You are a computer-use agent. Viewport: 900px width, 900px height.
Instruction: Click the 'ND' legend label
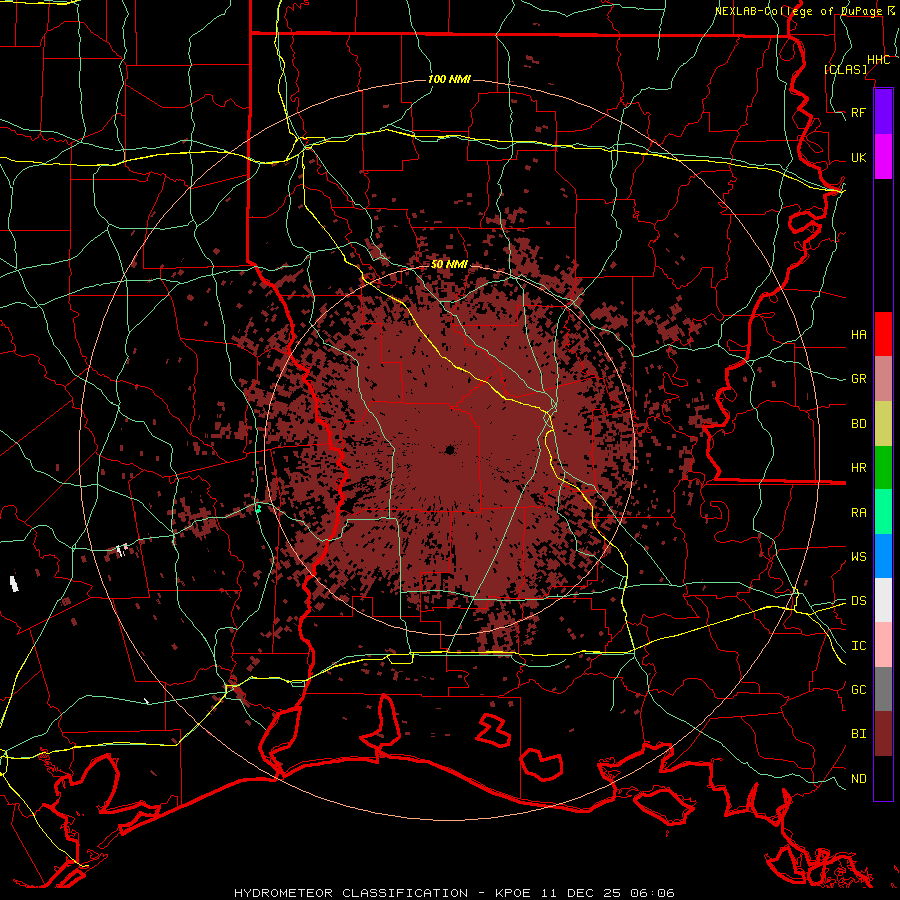[858, 779]
